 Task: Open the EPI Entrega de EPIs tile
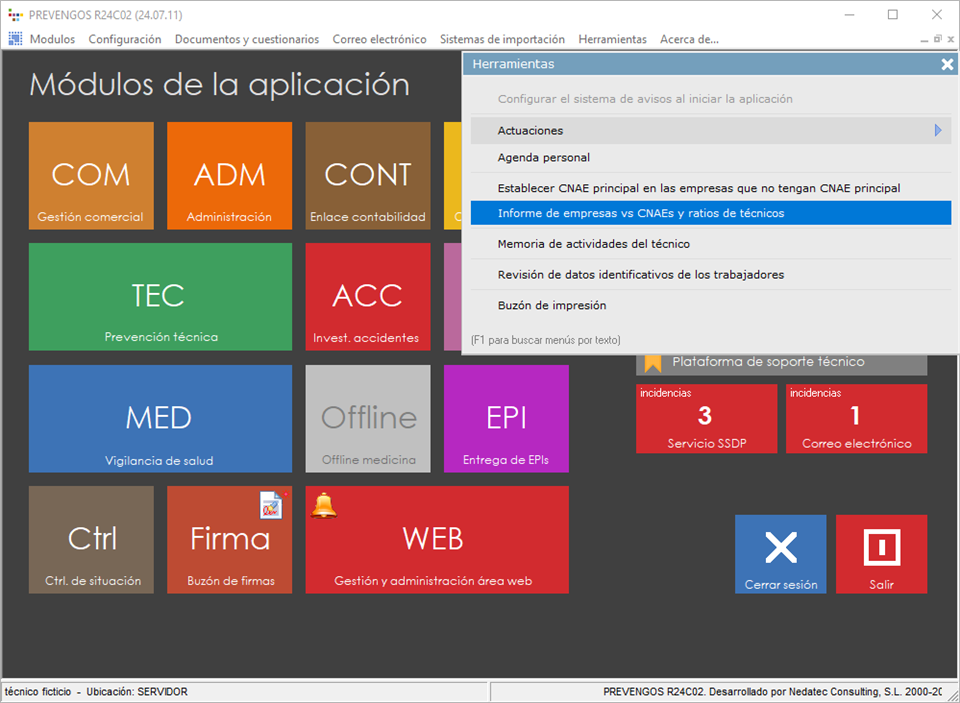pos(506,418)
